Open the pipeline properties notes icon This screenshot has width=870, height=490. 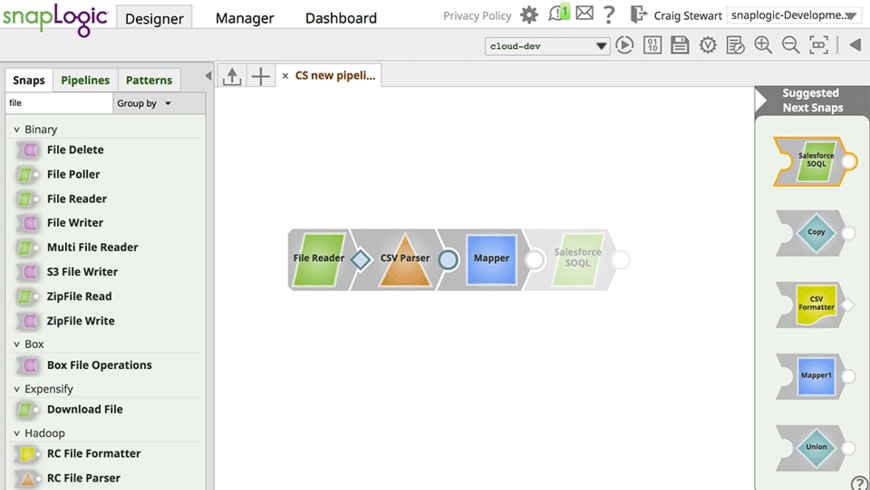tap(735, 45)
